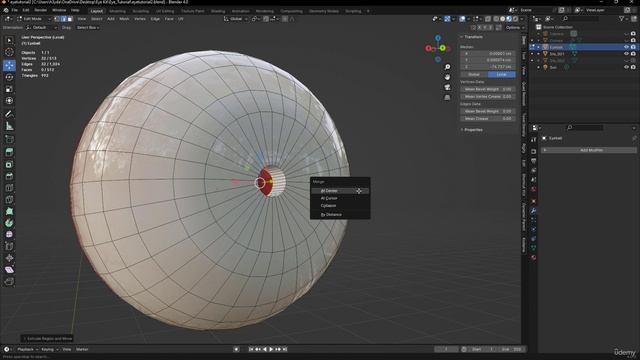Choose the Shear tool
This screenshot has width=640, height=360.
[x=9, y=270]
